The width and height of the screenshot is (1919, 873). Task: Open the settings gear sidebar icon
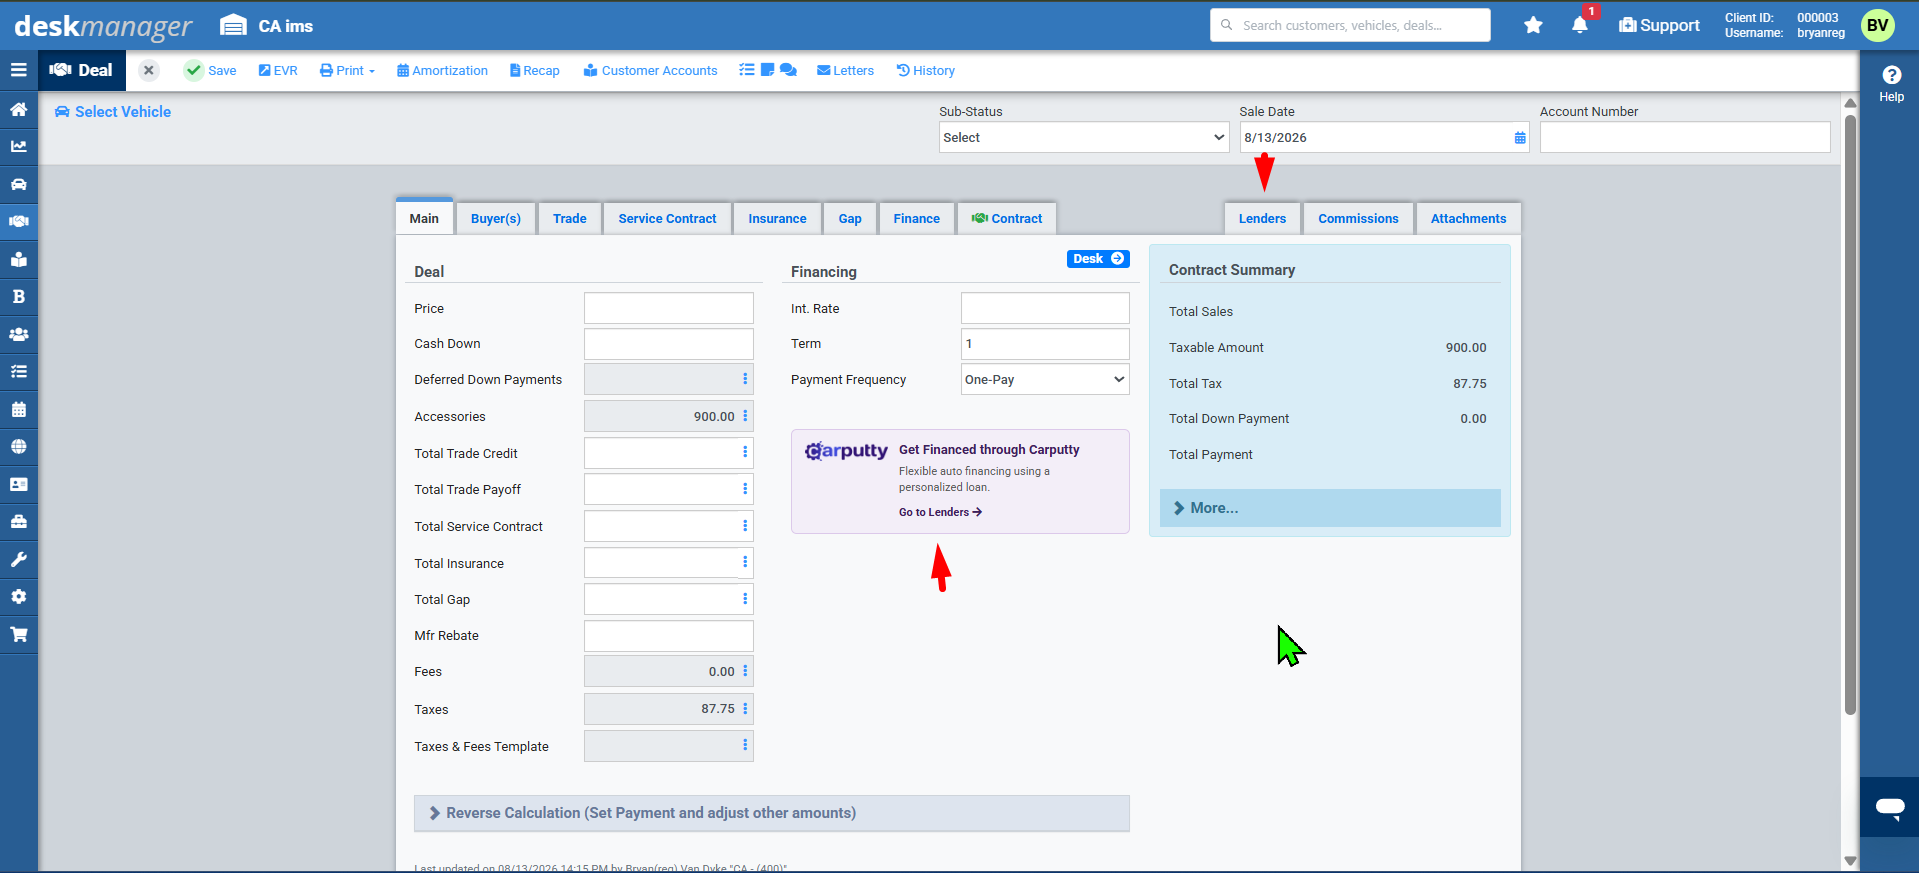pos(18,596)
